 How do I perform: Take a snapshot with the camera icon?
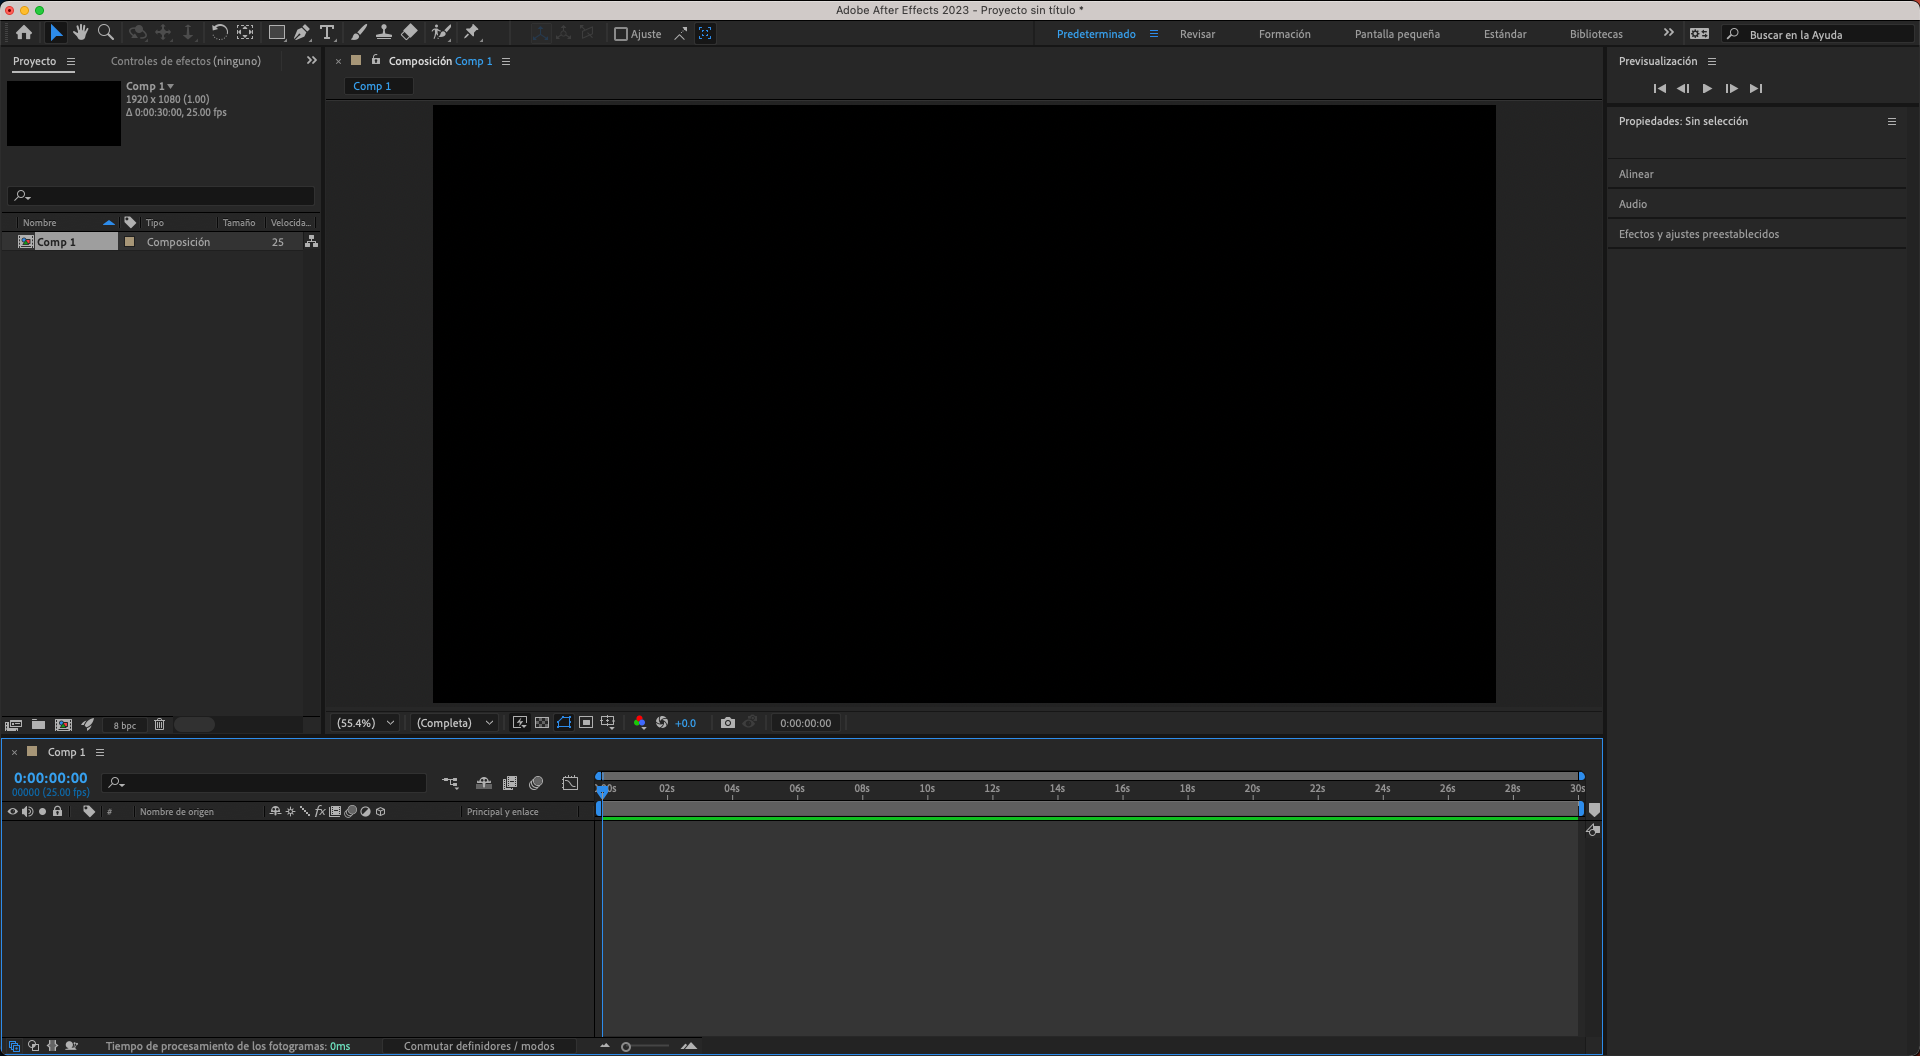(728, 722)
